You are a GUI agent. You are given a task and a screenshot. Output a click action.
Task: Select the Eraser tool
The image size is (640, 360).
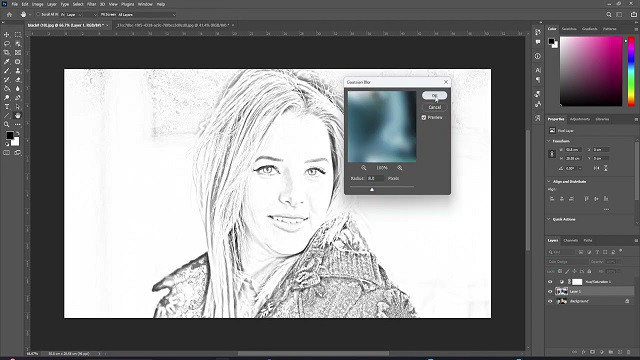18,80
